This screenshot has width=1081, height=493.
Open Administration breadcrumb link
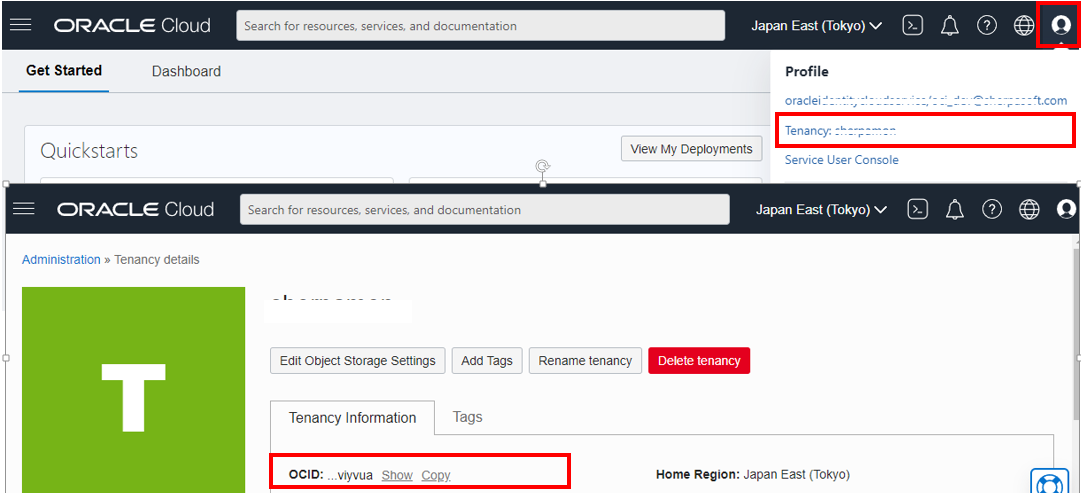pos(61,260)
